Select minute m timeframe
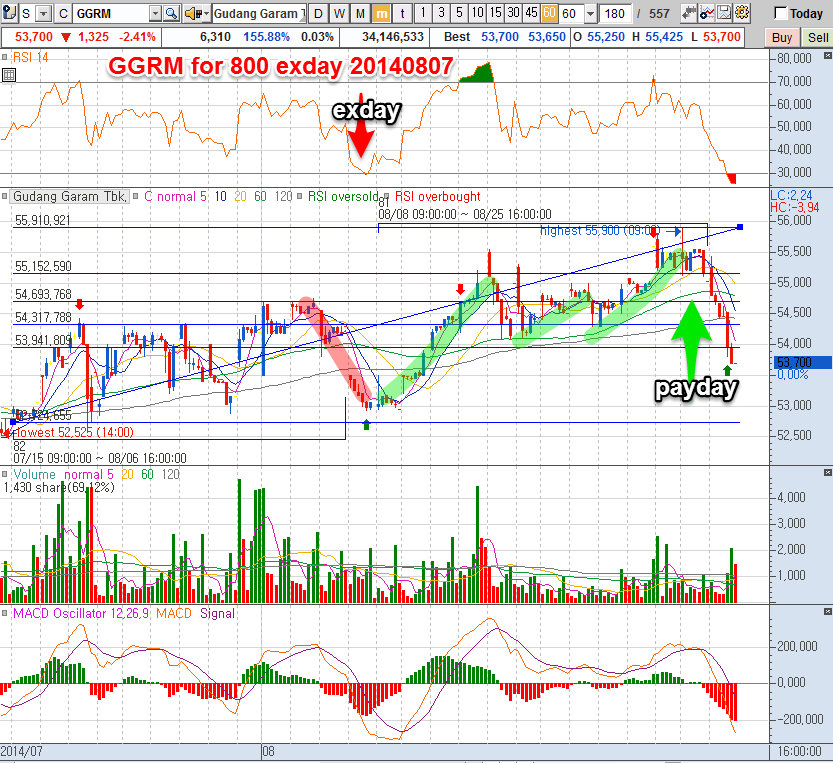The width and height of the screenshot is (833, 763). (381, 13)
